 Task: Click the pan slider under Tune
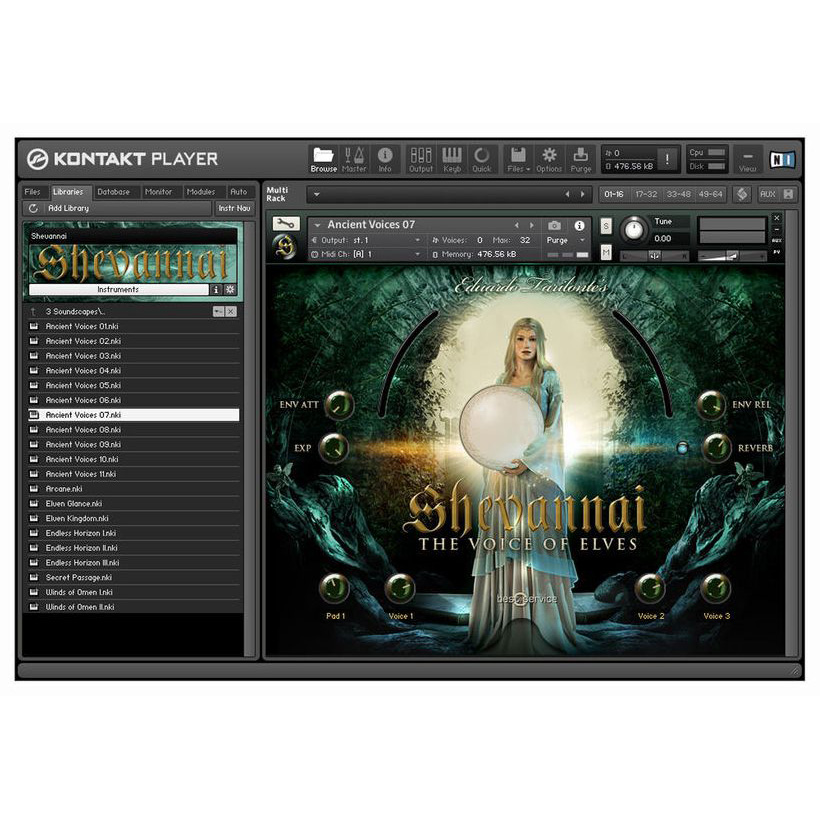coord(654,256)
